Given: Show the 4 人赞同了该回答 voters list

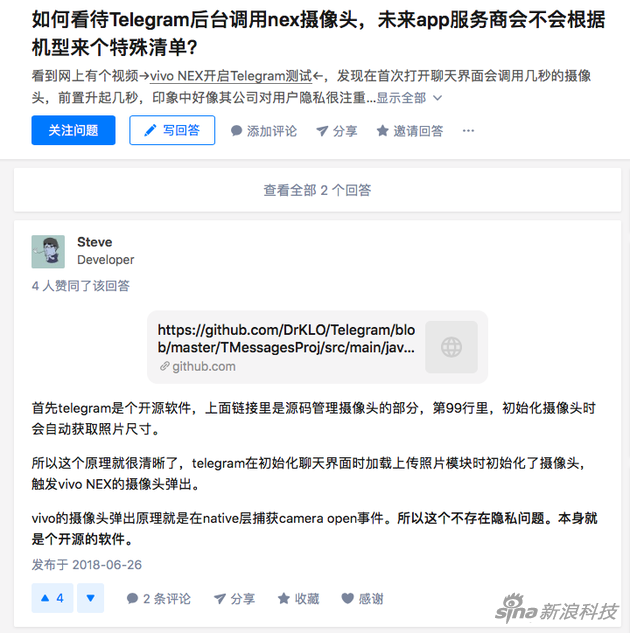Looking at the screenshot, I should (81, 286).
